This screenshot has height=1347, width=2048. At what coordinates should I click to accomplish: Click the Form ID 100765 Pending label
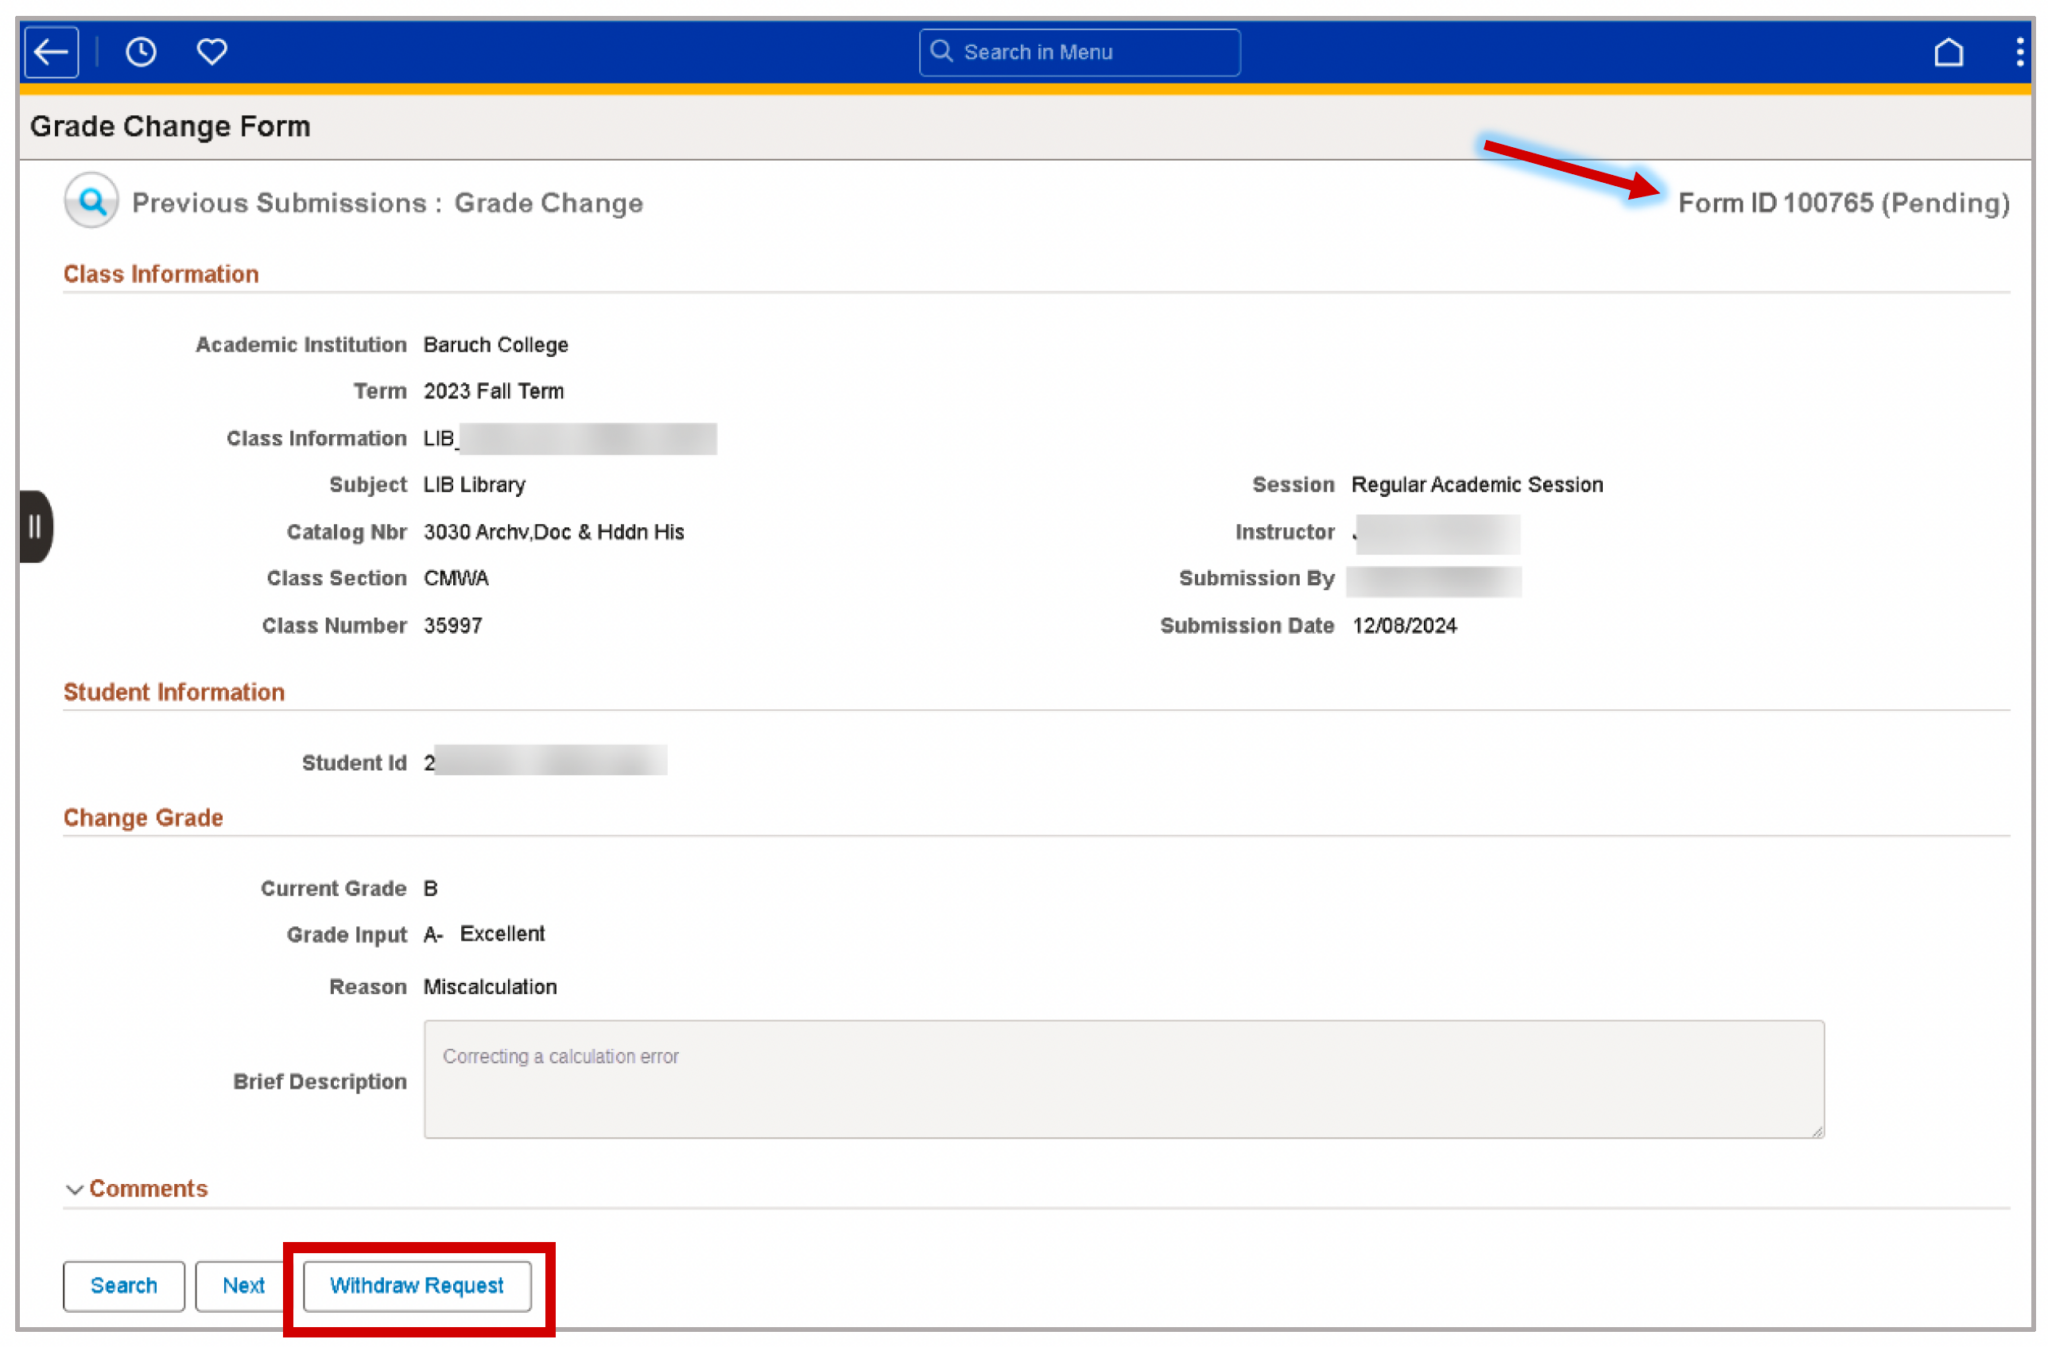pyautogui.click(x=1842, y=203)
